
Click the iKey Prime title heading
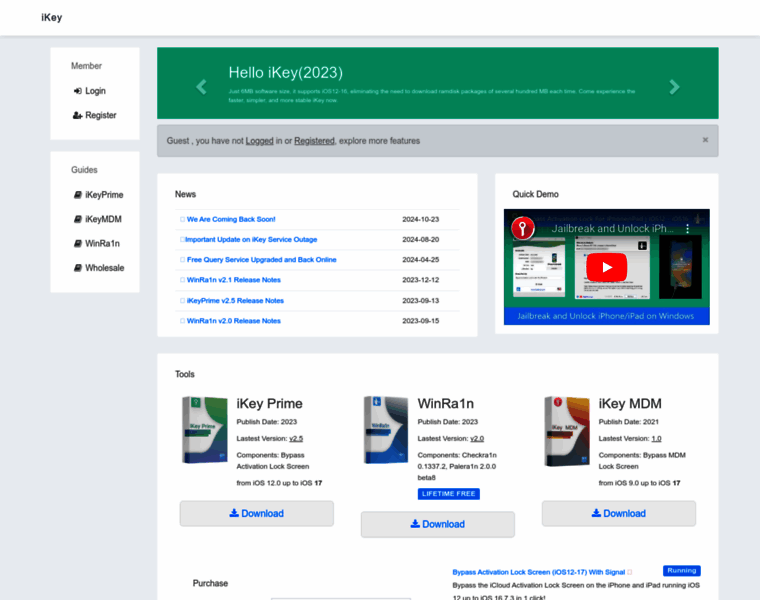pyautogui.click(x=269, y=404)
